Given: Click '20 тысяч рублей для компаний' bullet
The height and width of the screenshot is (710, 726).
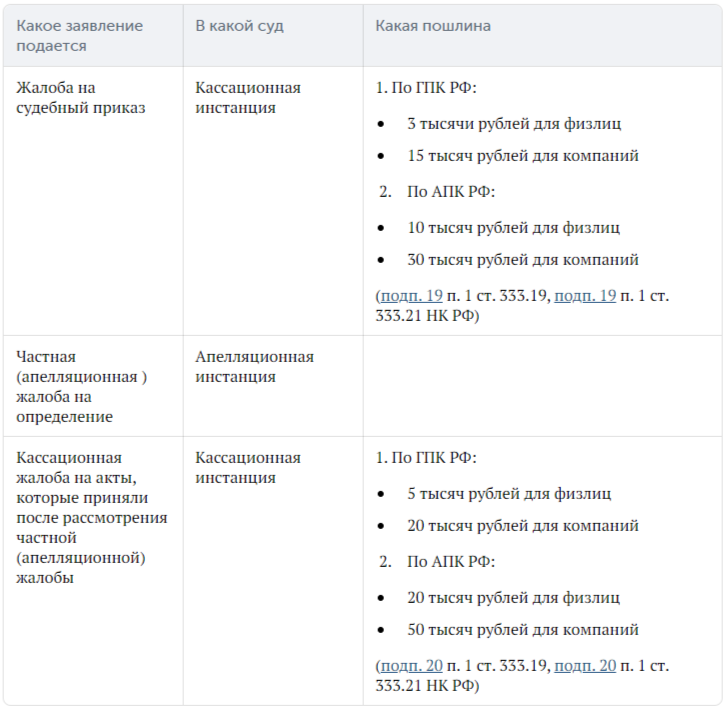Looking at the screenshot, I should [523, 526].
